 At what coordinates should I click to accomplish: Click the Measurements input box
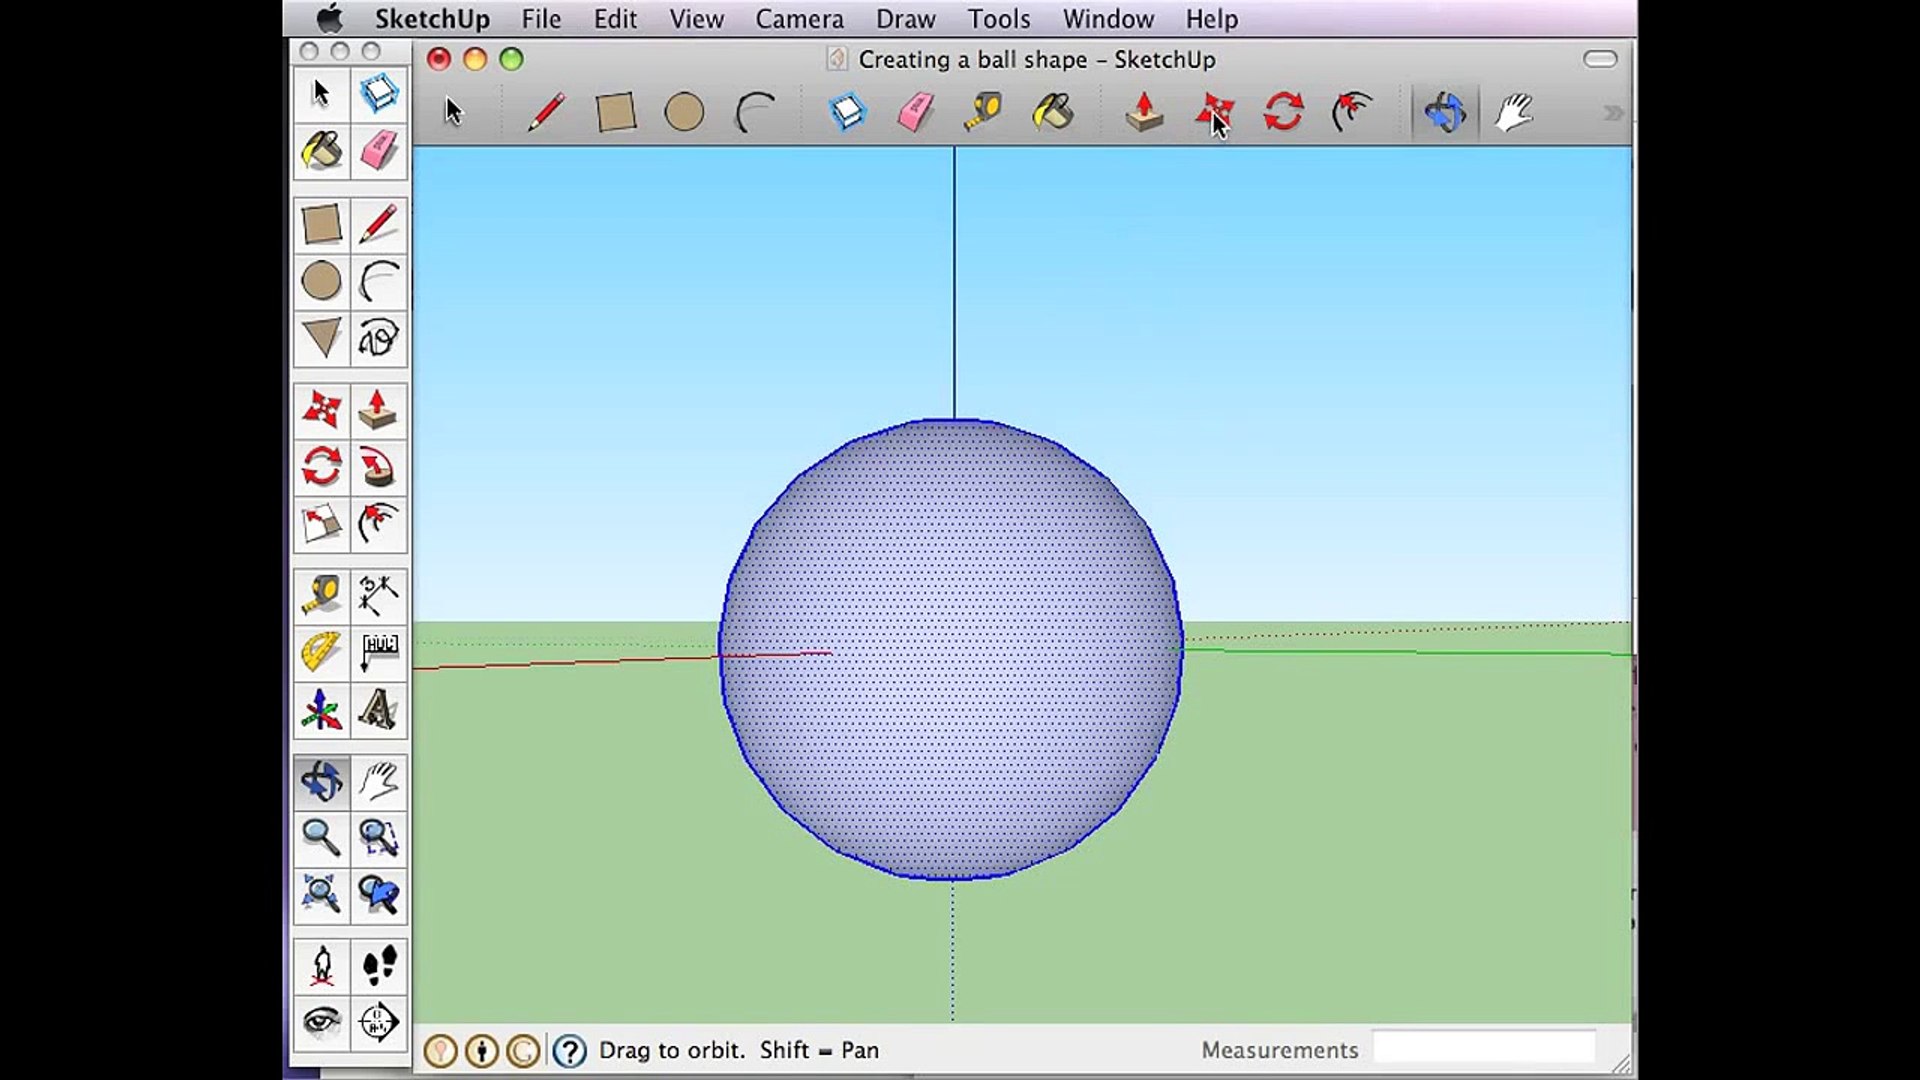click(x=1483, y=1048)
